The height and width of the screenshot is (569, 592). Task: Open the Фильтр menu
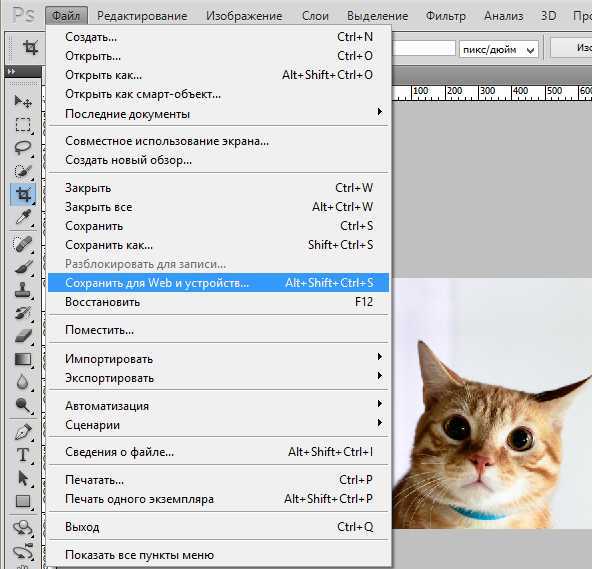tap(446, 16)
